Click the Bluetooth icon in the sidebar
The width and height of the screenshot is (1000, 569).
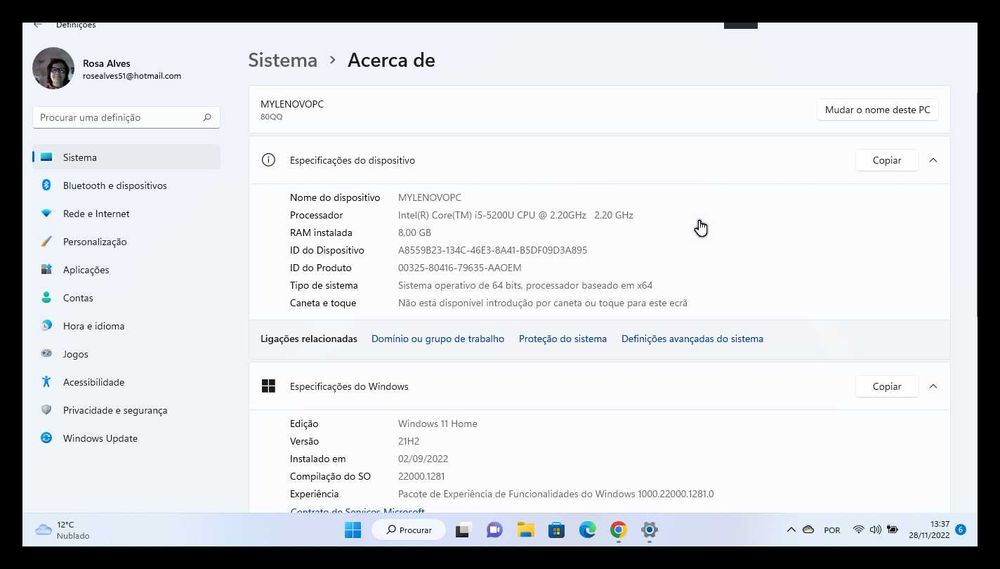pos(46,185)
